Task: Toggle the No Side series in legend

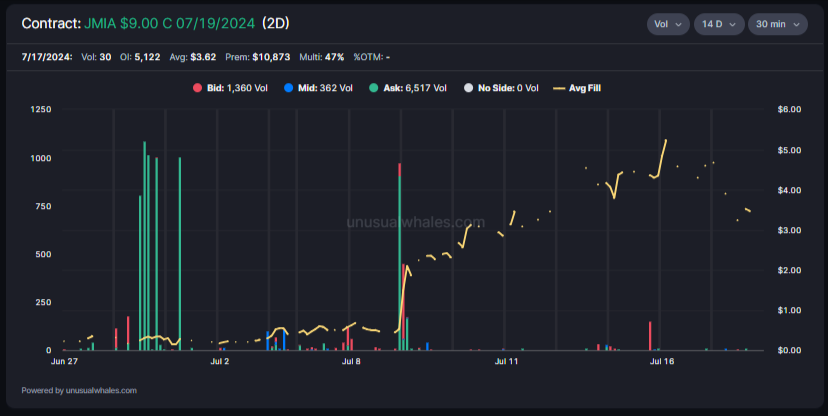Action: click(501, 88)
